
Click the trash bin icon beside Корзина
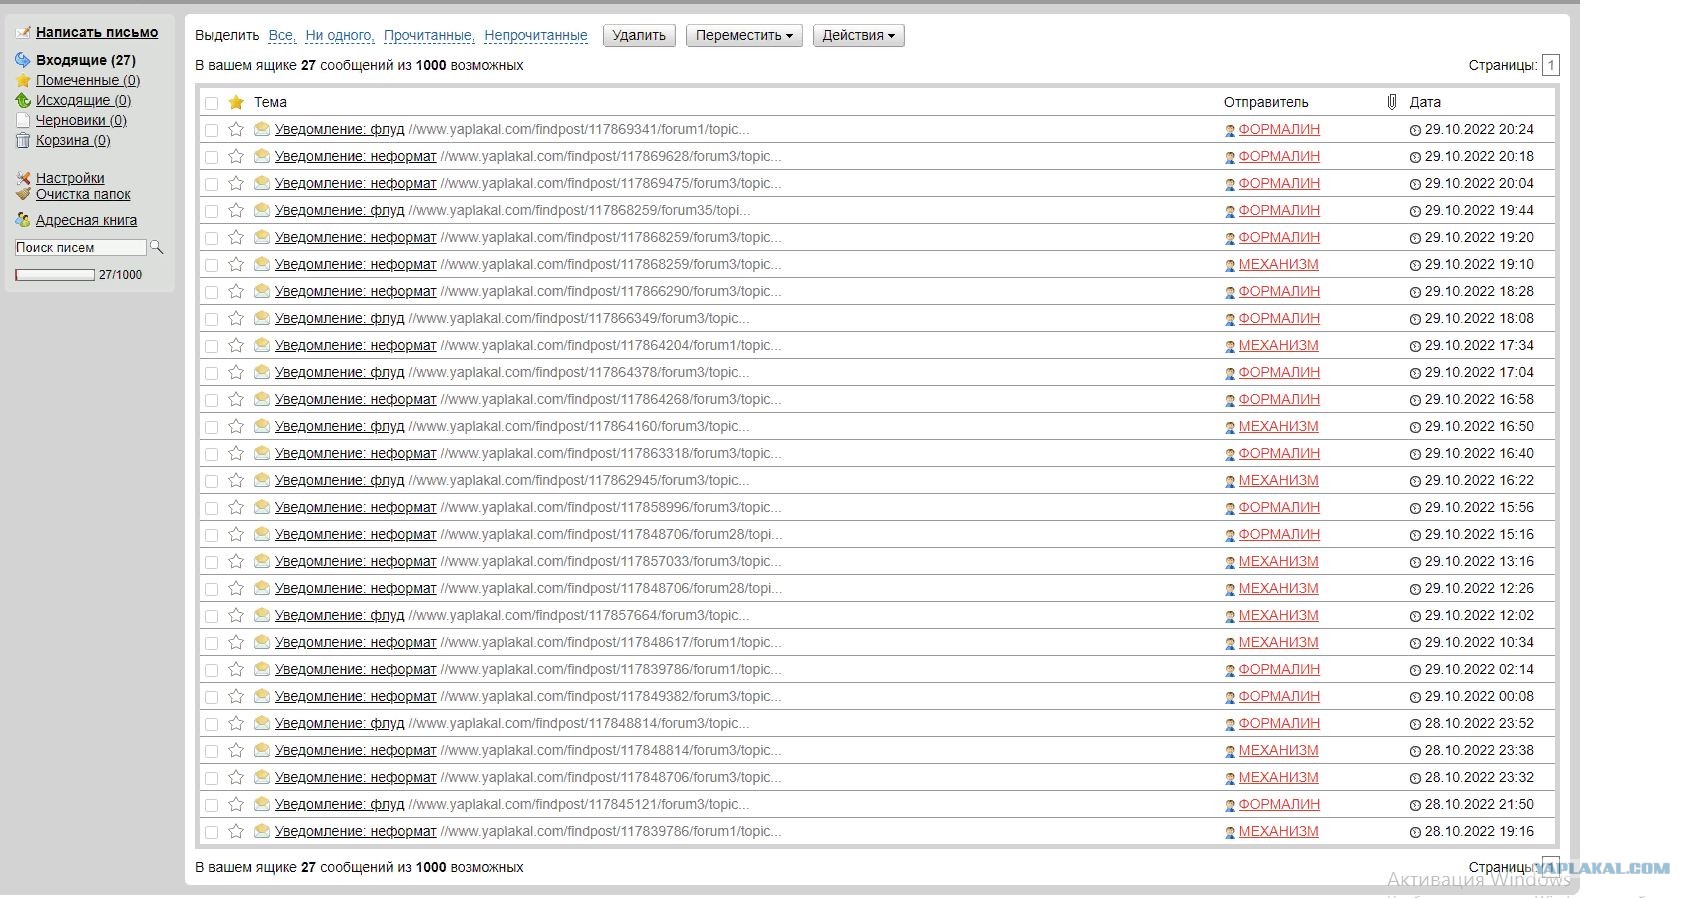23,140
